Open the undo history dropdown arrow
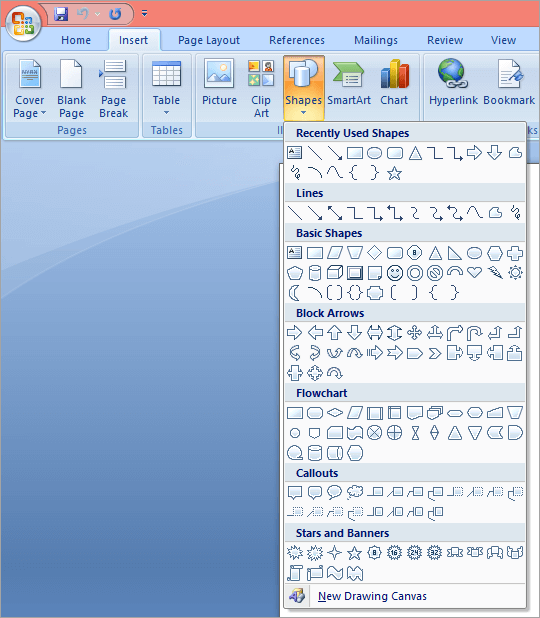This screenshot has width=540, height=618. point(97,15)
